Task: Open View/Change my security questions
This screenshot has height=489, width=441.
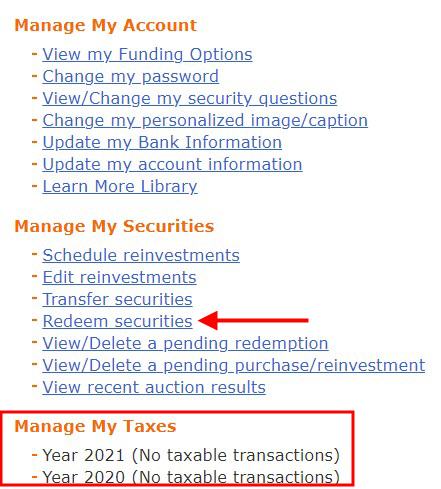Action: [x=190, y=98]
